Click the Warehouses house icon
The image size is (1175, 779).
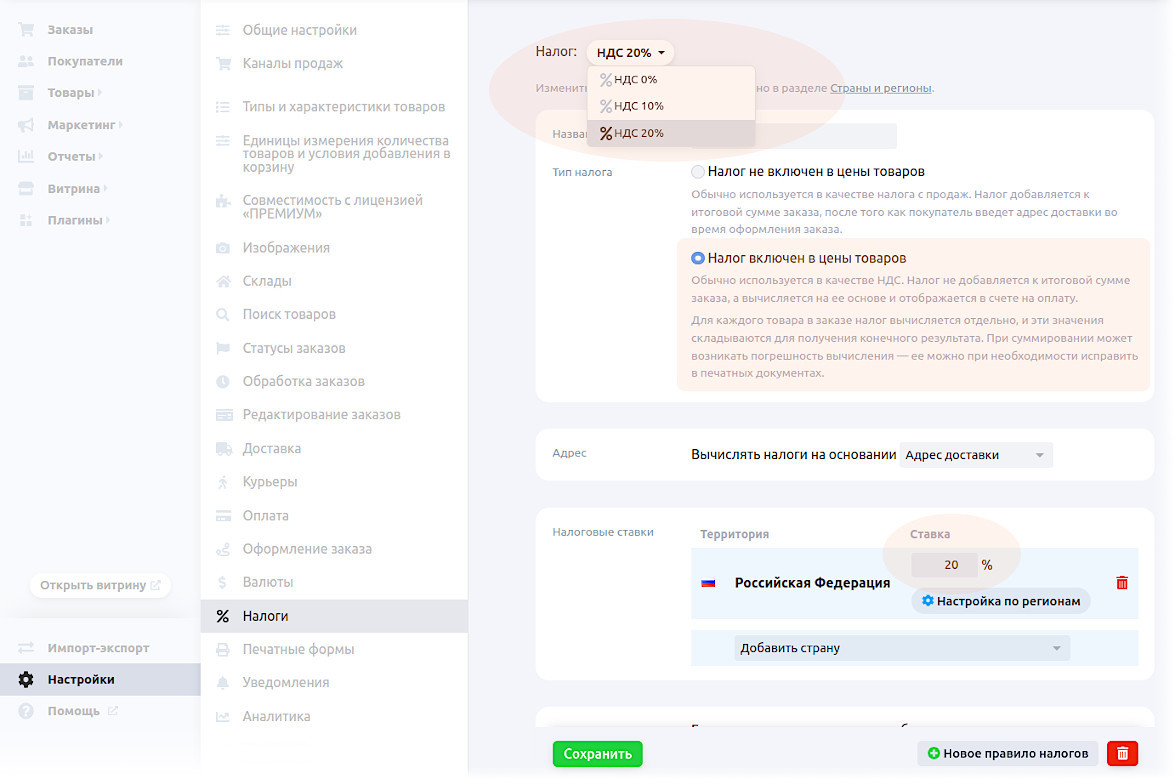coord(223,281)
